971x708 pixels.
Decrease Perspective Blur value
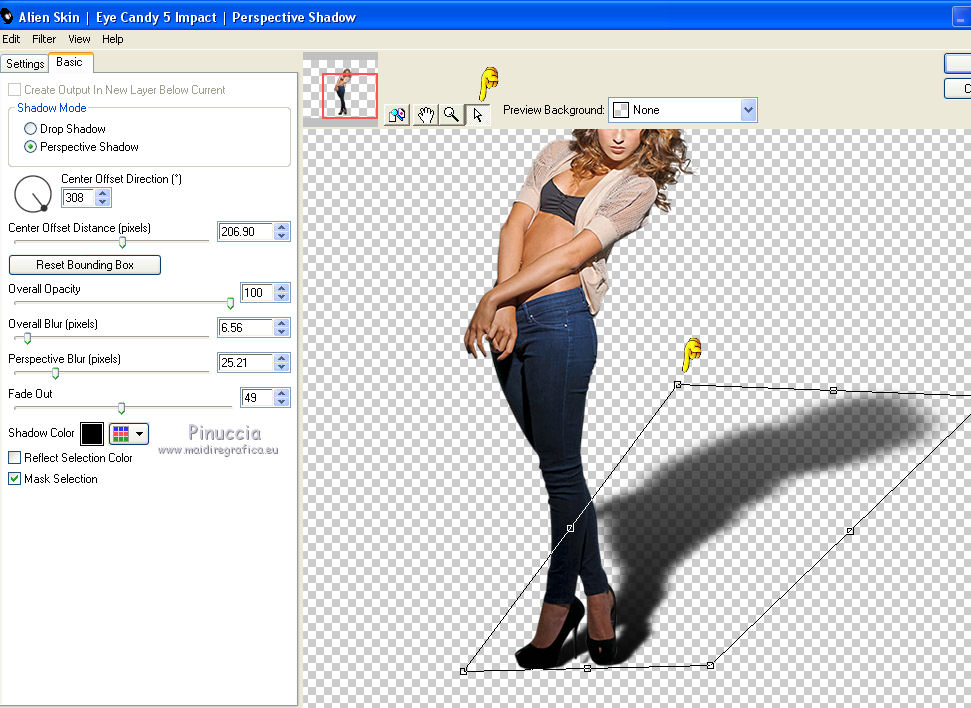[x=282, y=367]
